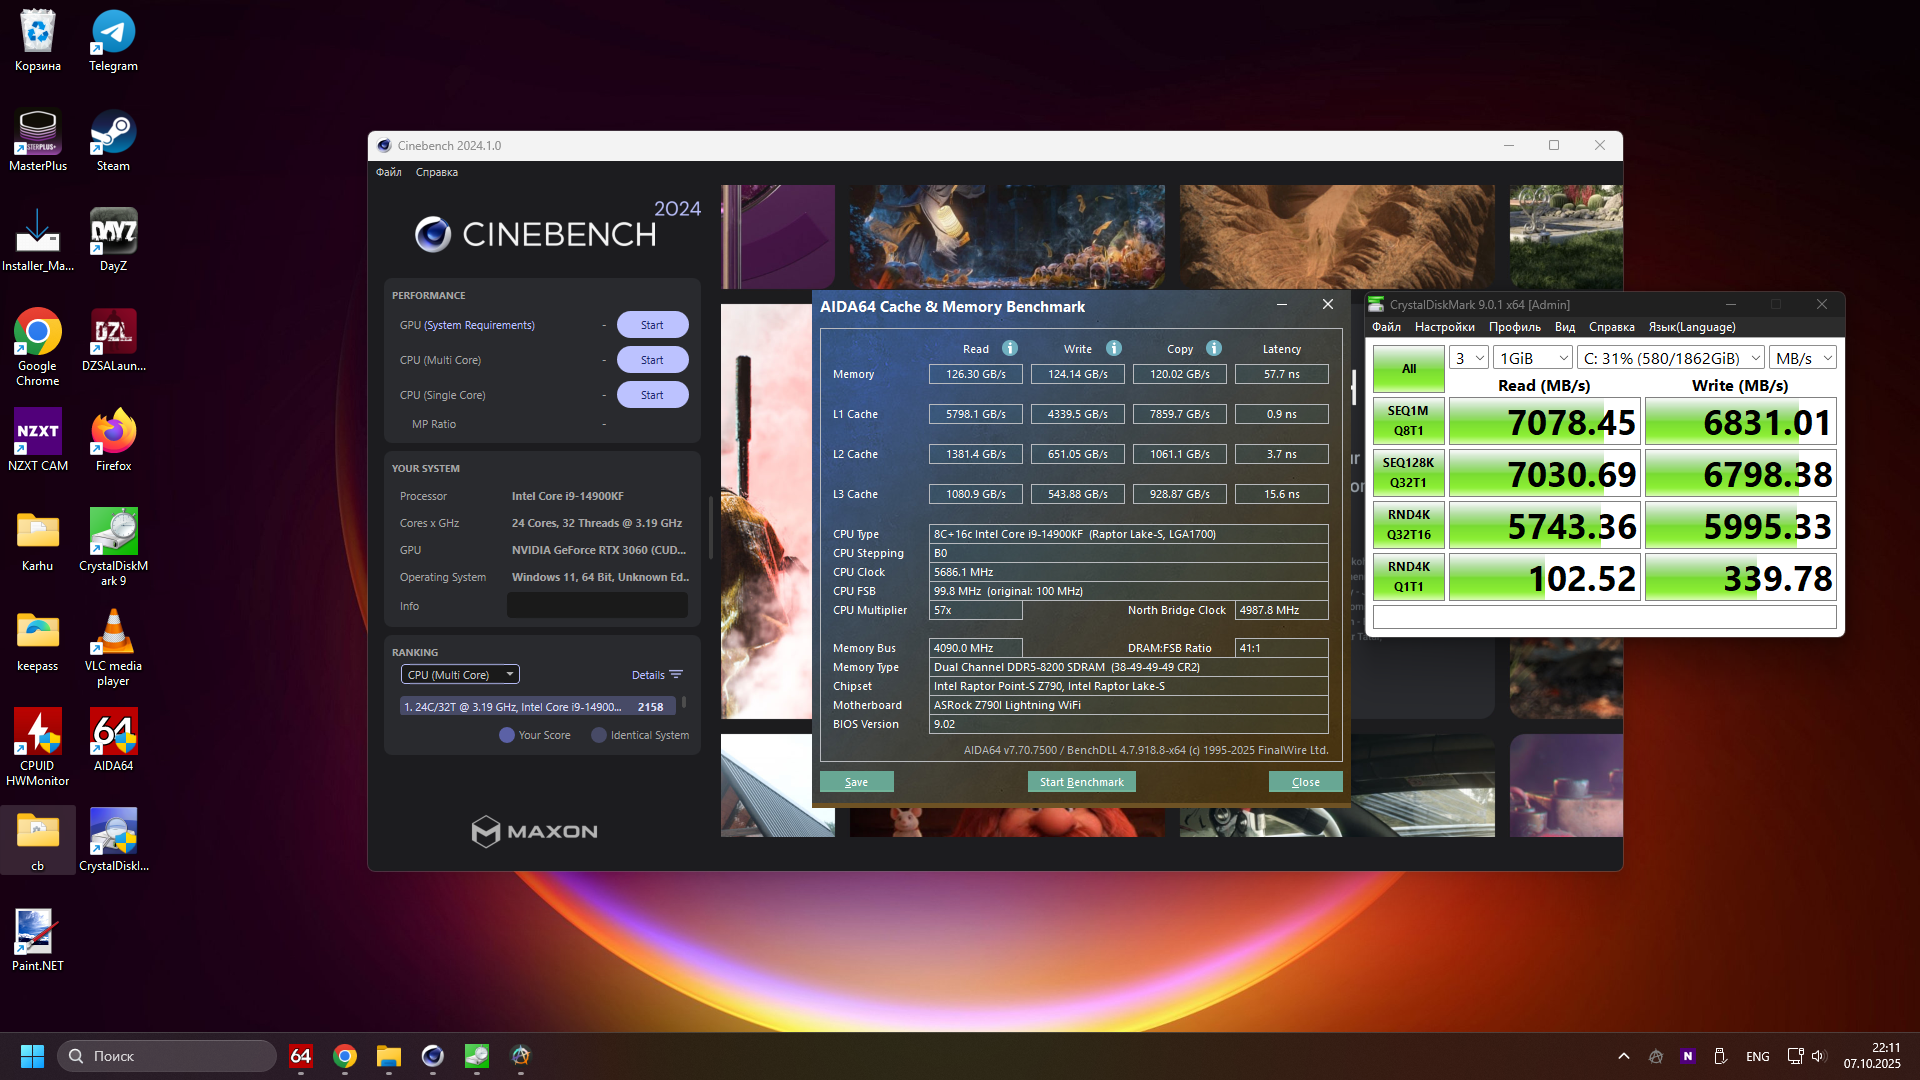Open the Справка menu in Cinebench
The width and height of the screenshot is (1920, 1080).
pyautogui.click(x=437, y=172)
